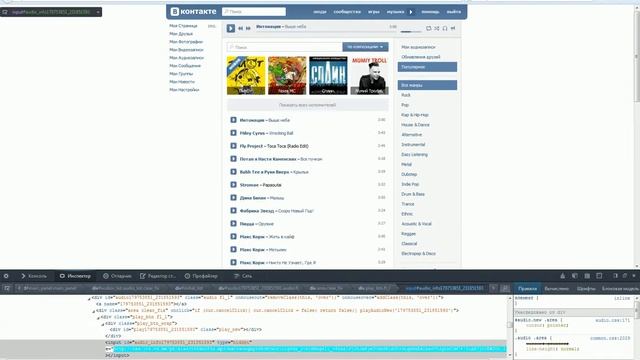Screen dimensions: 640x360
Task: Select the Популярное sidebar tab
Action: pos(427,67)
